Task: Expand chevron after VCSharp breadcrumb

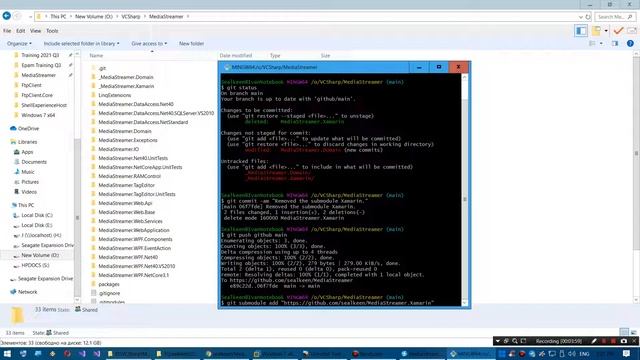Action: click(144, 17)
